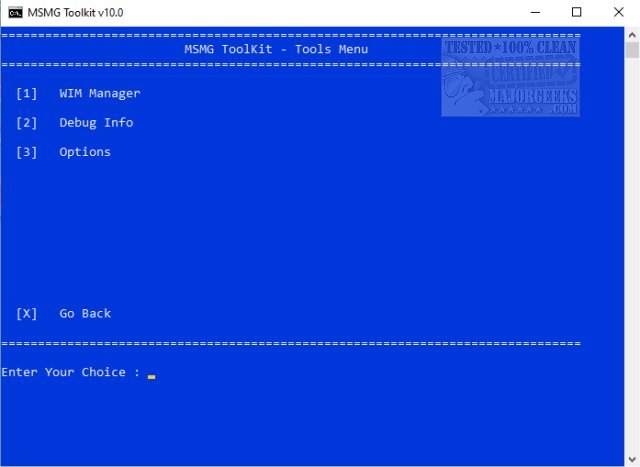The height and width of the screenshot is (467, 640).
Task: Click the scrollbar down arrow
Action: pos(632,460)
